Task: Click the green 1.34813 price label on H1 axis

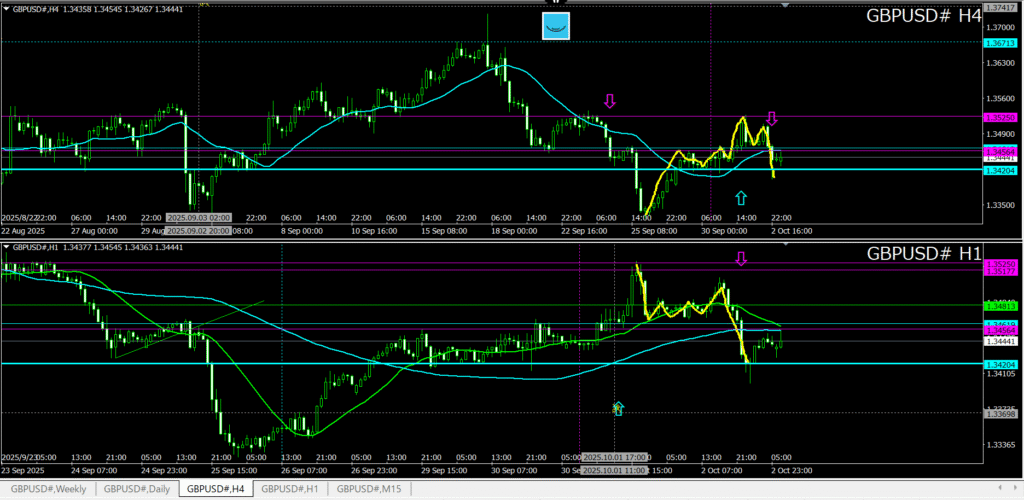Action: click(x=1000, y=305)
